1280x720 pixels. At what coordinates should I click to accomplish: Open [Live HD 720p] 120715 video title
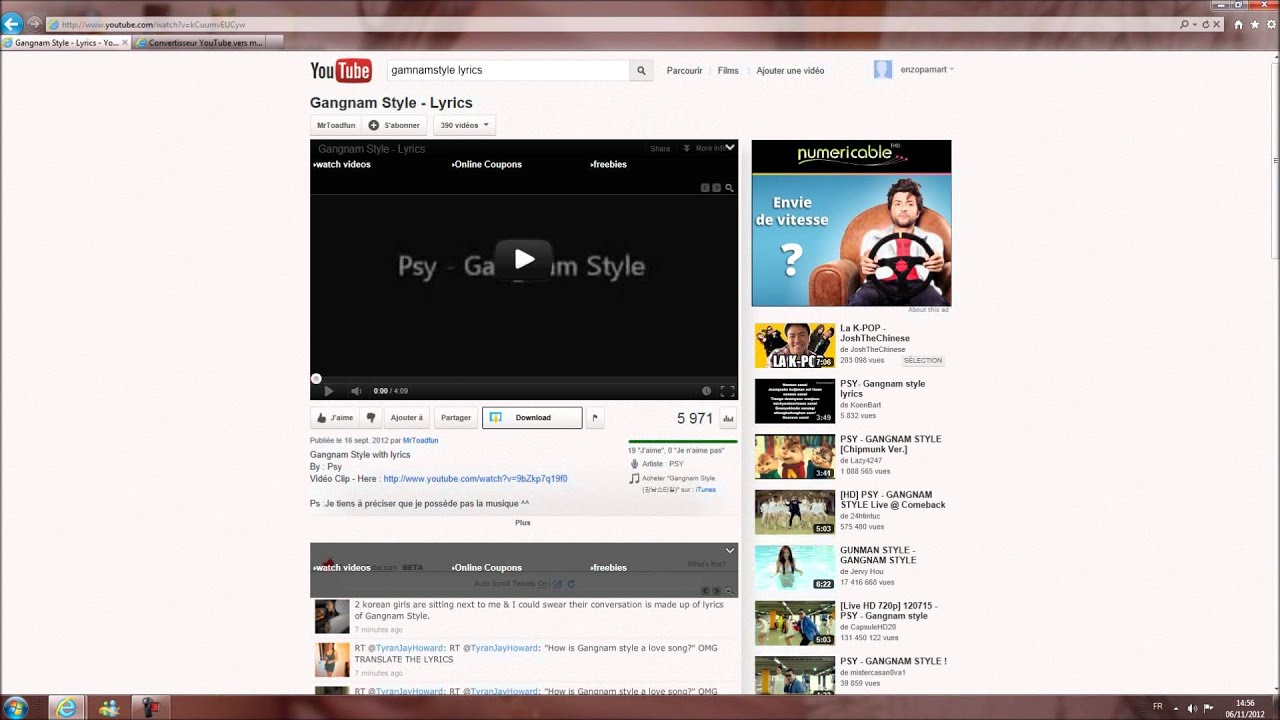[x=889, y=611]
